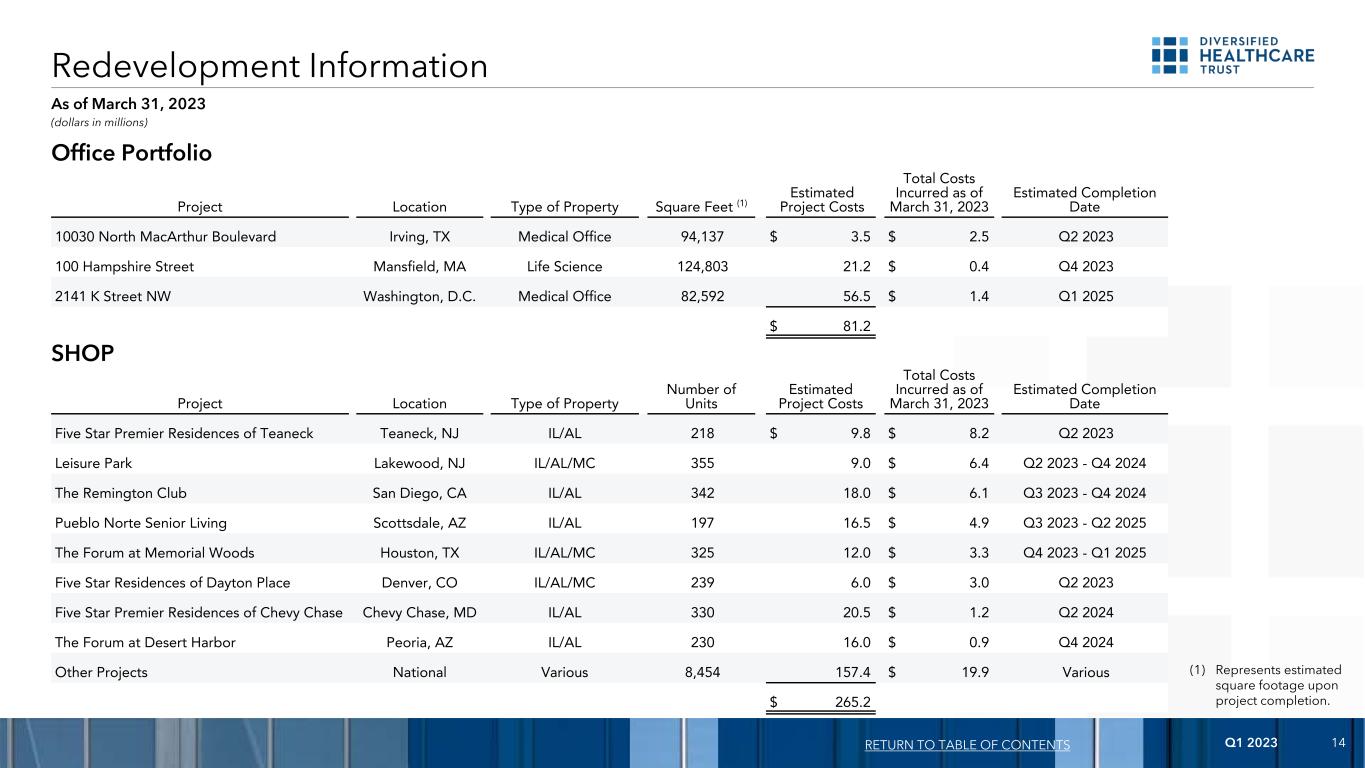The width and height of the screenshot is (1365, 768).
Task: Select Five Star Premier Residences of Teaneck
Action: 184,433
